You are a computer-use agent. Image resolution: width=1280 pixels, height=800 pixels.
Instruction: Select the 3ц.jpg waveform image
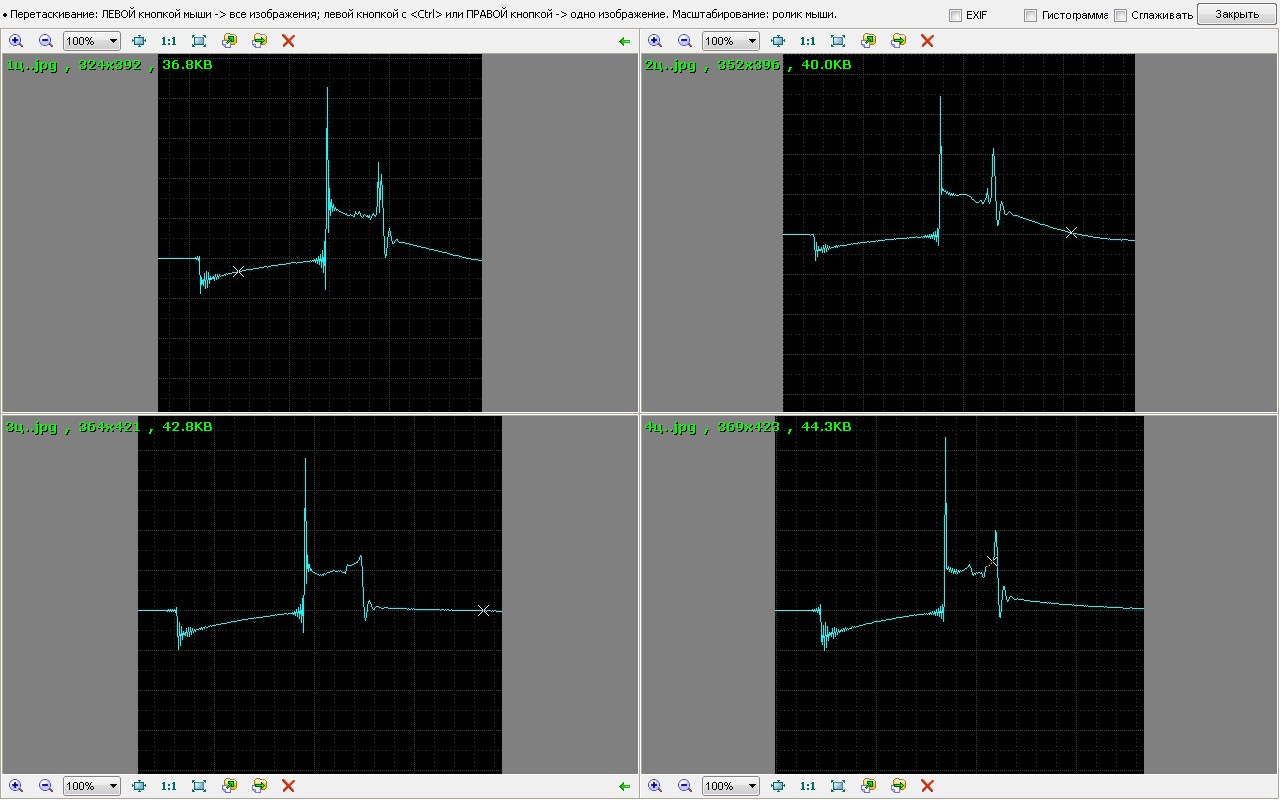320,594
